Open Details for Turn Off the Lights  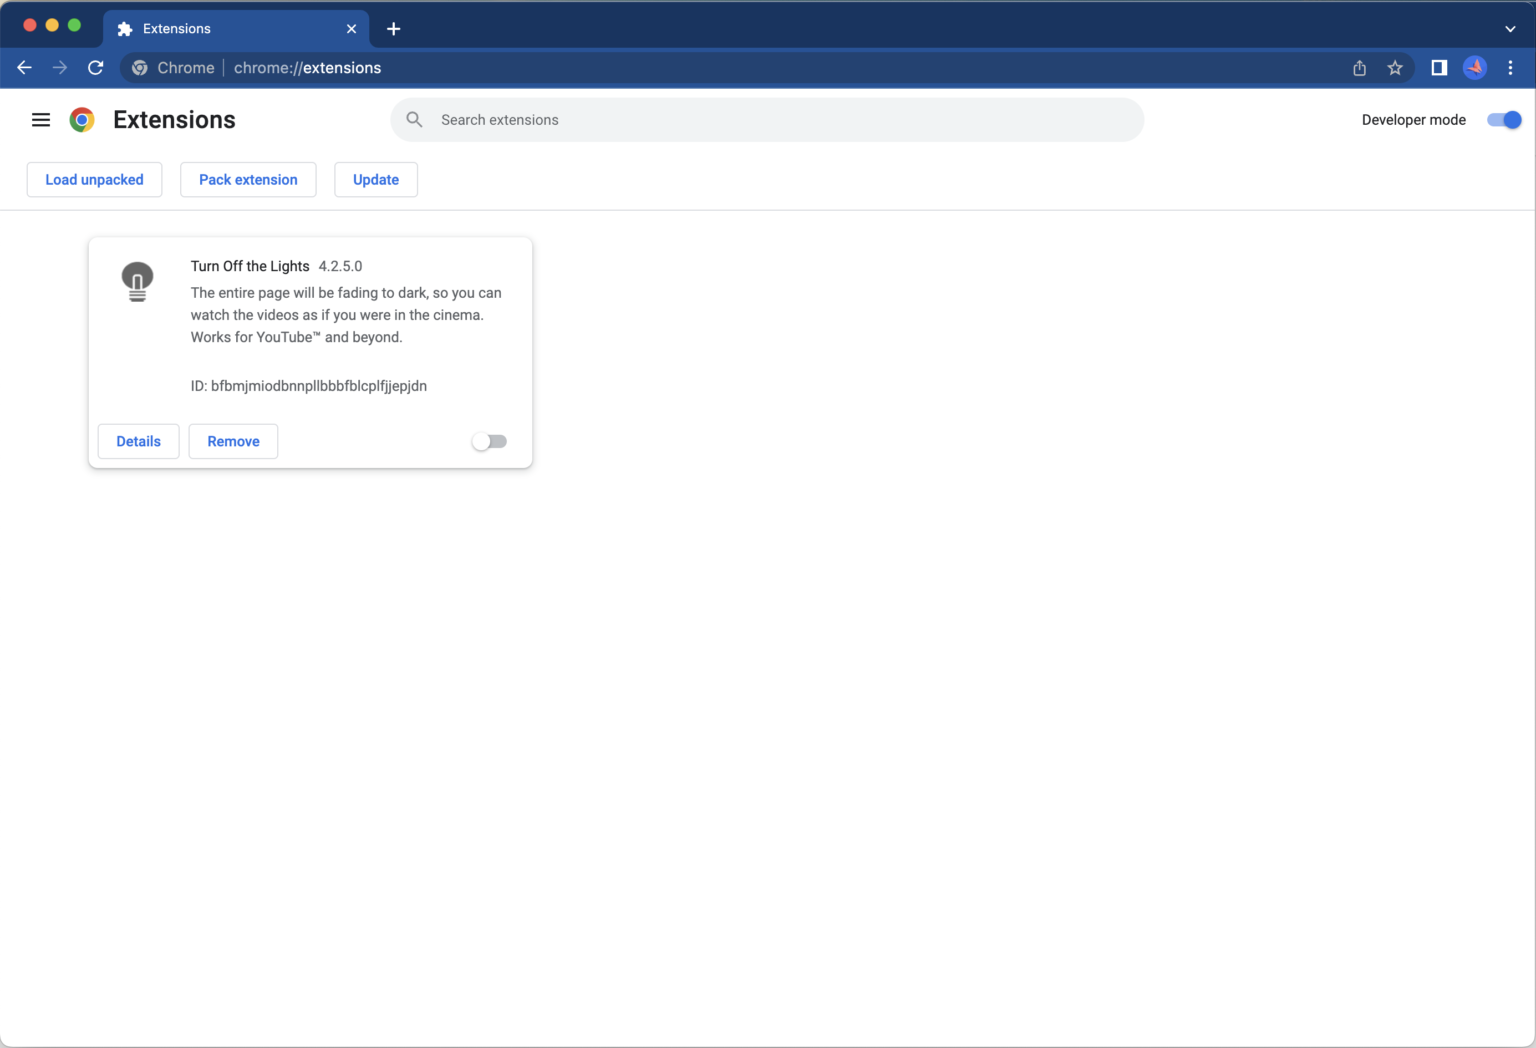(x=138, y=441)
